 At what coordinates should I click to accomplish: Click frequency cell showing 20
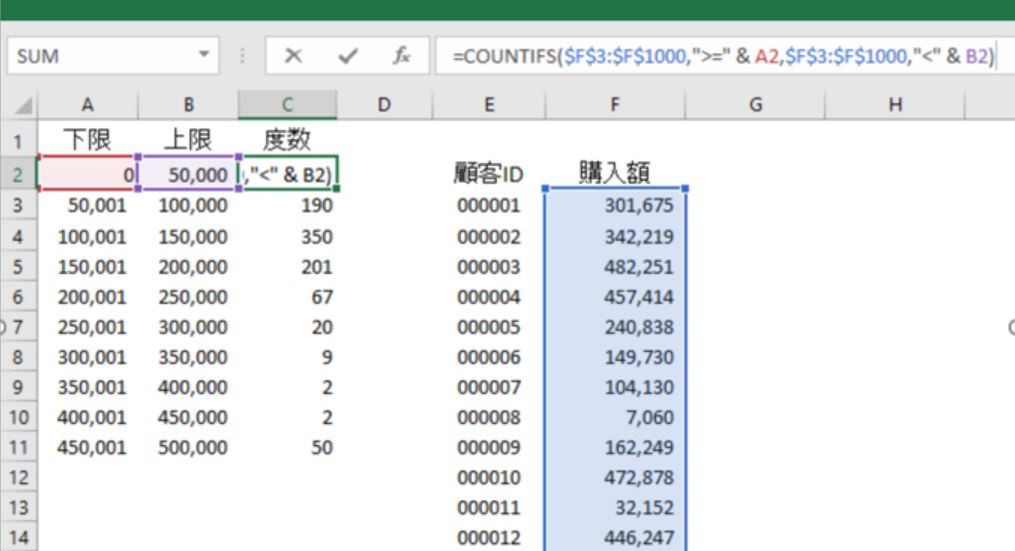[287, 327]
